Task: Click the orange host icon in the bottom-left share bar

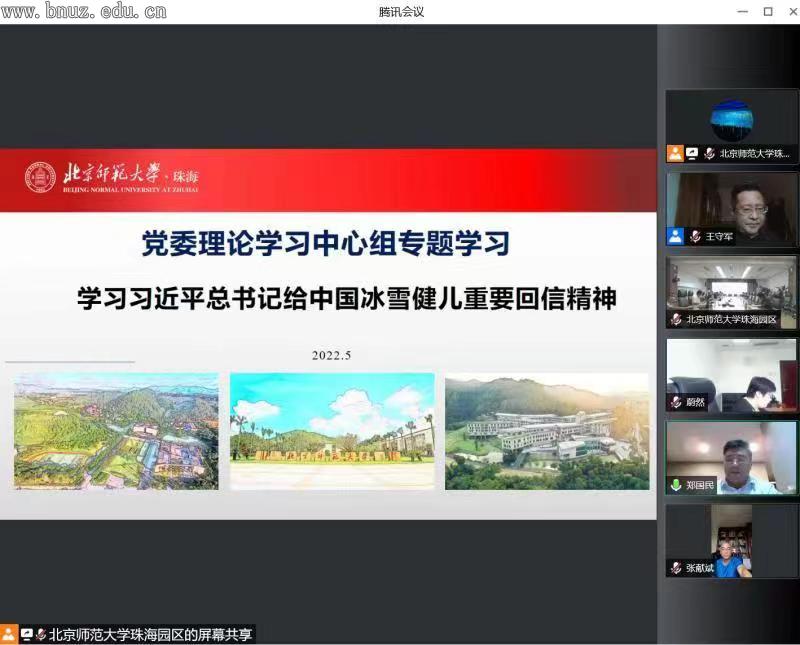Action: pos(9,634)
